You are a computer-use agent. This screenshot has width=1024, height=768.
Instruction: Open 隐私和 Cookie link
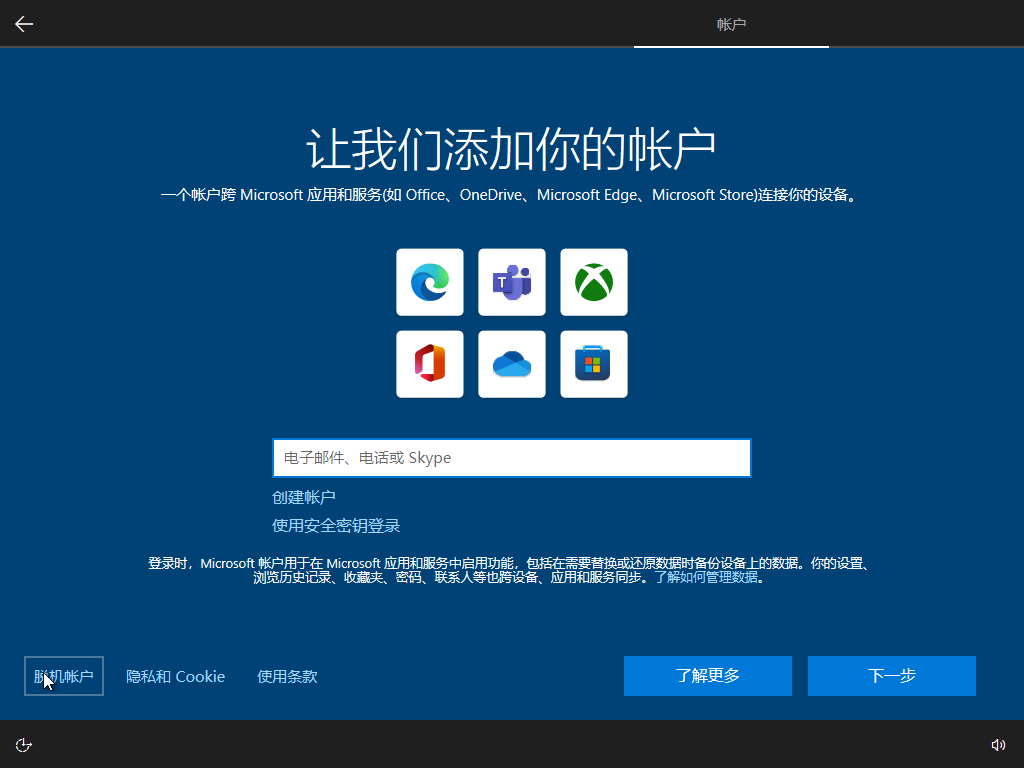tap(176, 677)
